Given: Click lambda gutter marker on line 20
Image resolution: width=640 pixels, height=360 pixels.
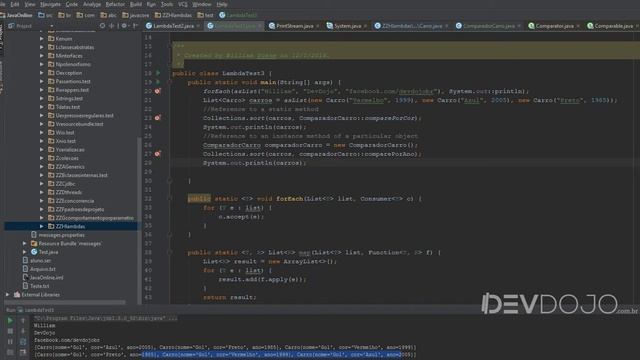Looking at the screenshot, I should (x=158, y=91).
